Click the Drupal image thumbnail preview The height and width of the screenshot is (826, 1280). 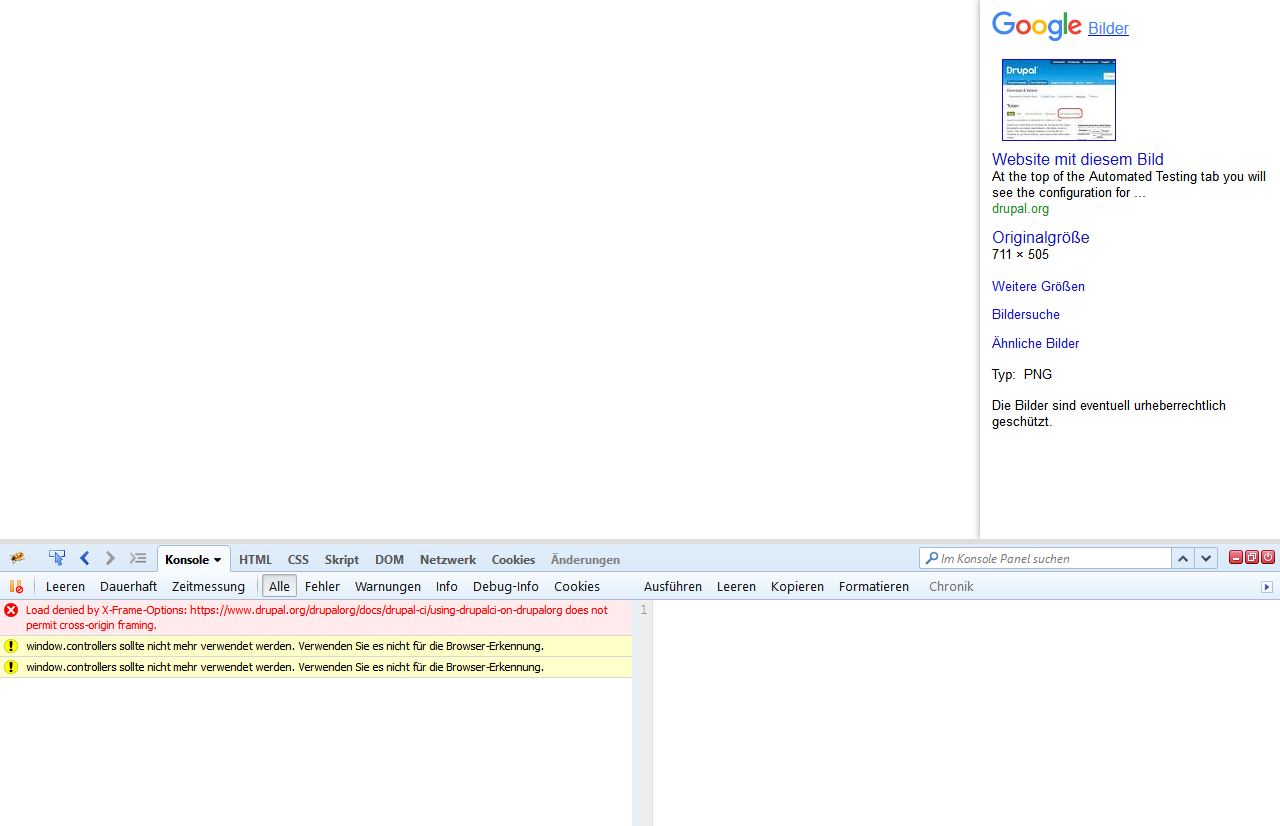(1058, 100)
